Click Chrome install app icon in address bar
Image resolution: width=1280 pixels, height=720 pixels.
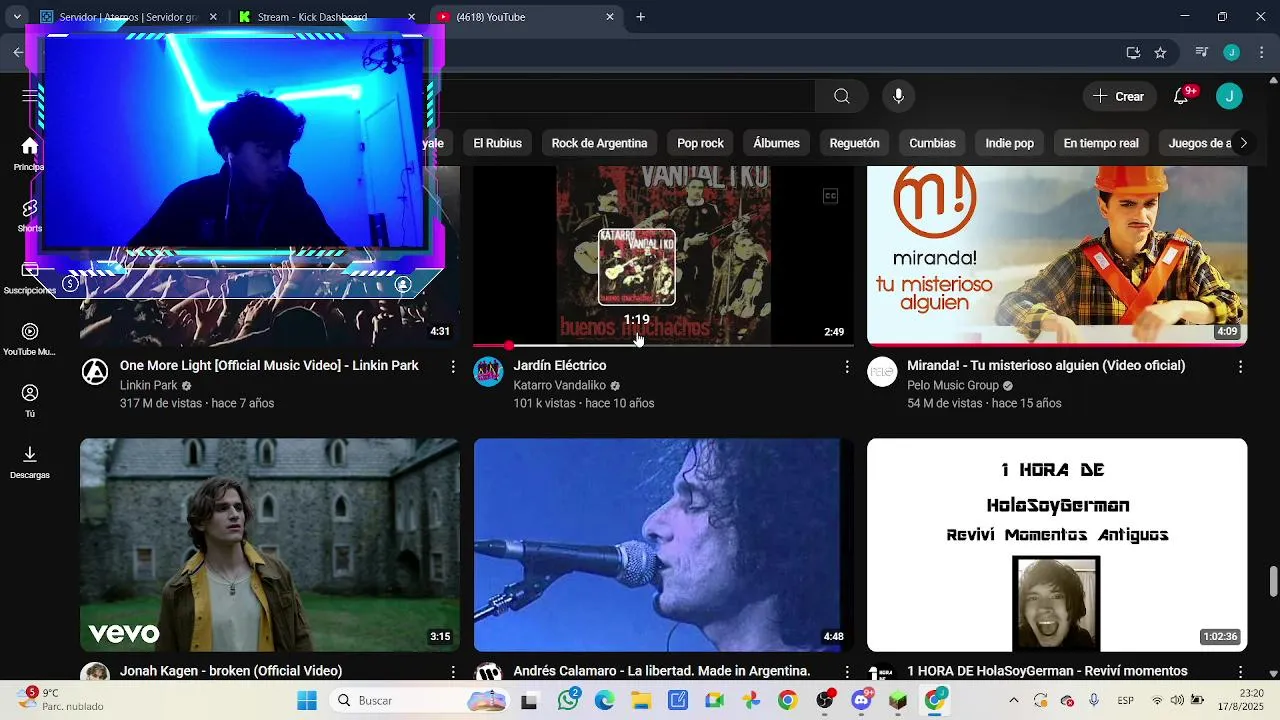1133,53
